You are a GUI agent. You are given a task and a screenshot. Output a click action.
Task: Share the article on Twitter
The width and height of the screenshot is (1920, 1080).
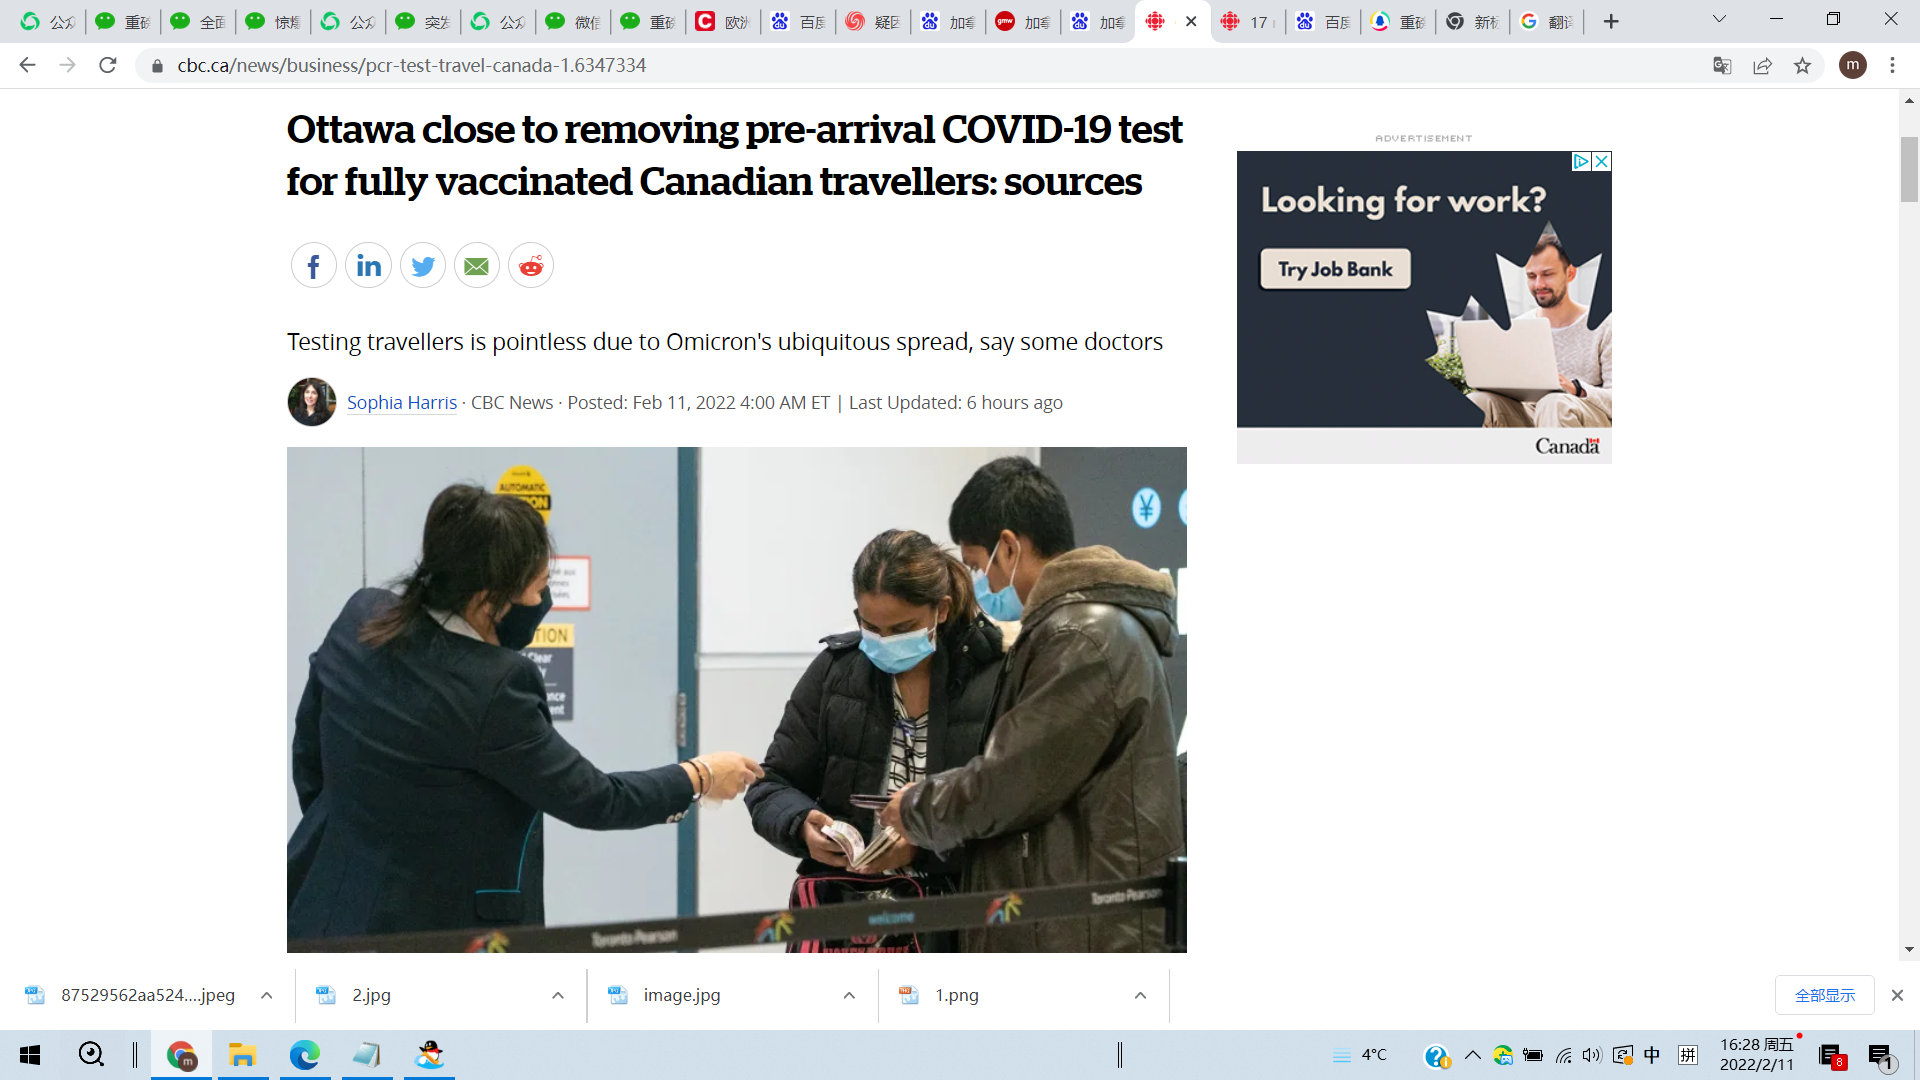click(x=422, y=266)
